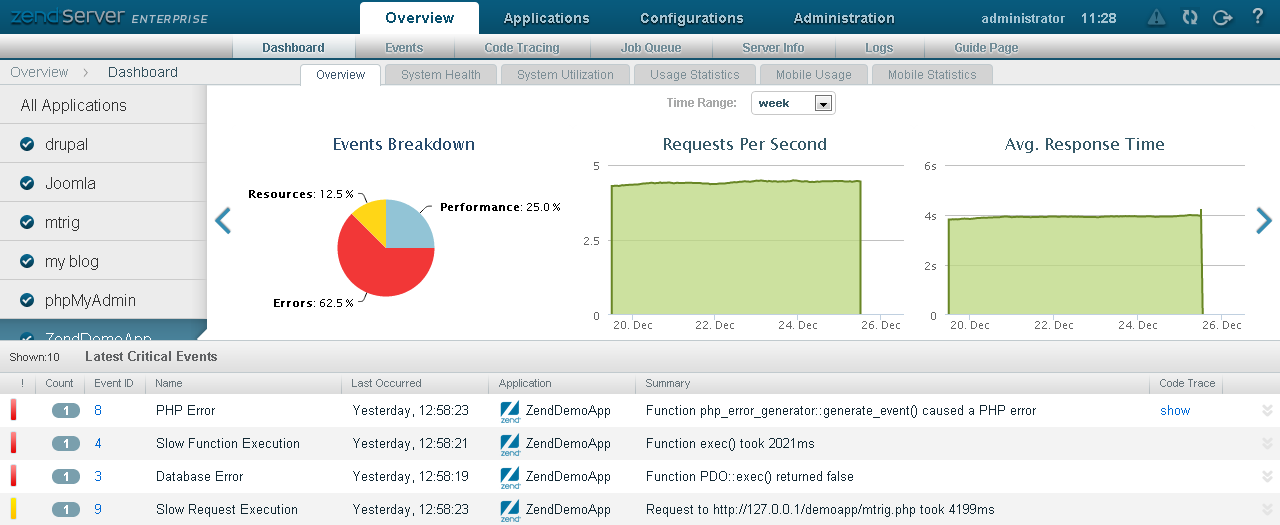The width and height of the screenshot is (1280, 525).
Task: Open event ID 9 link
Action: tap(98, 509)
